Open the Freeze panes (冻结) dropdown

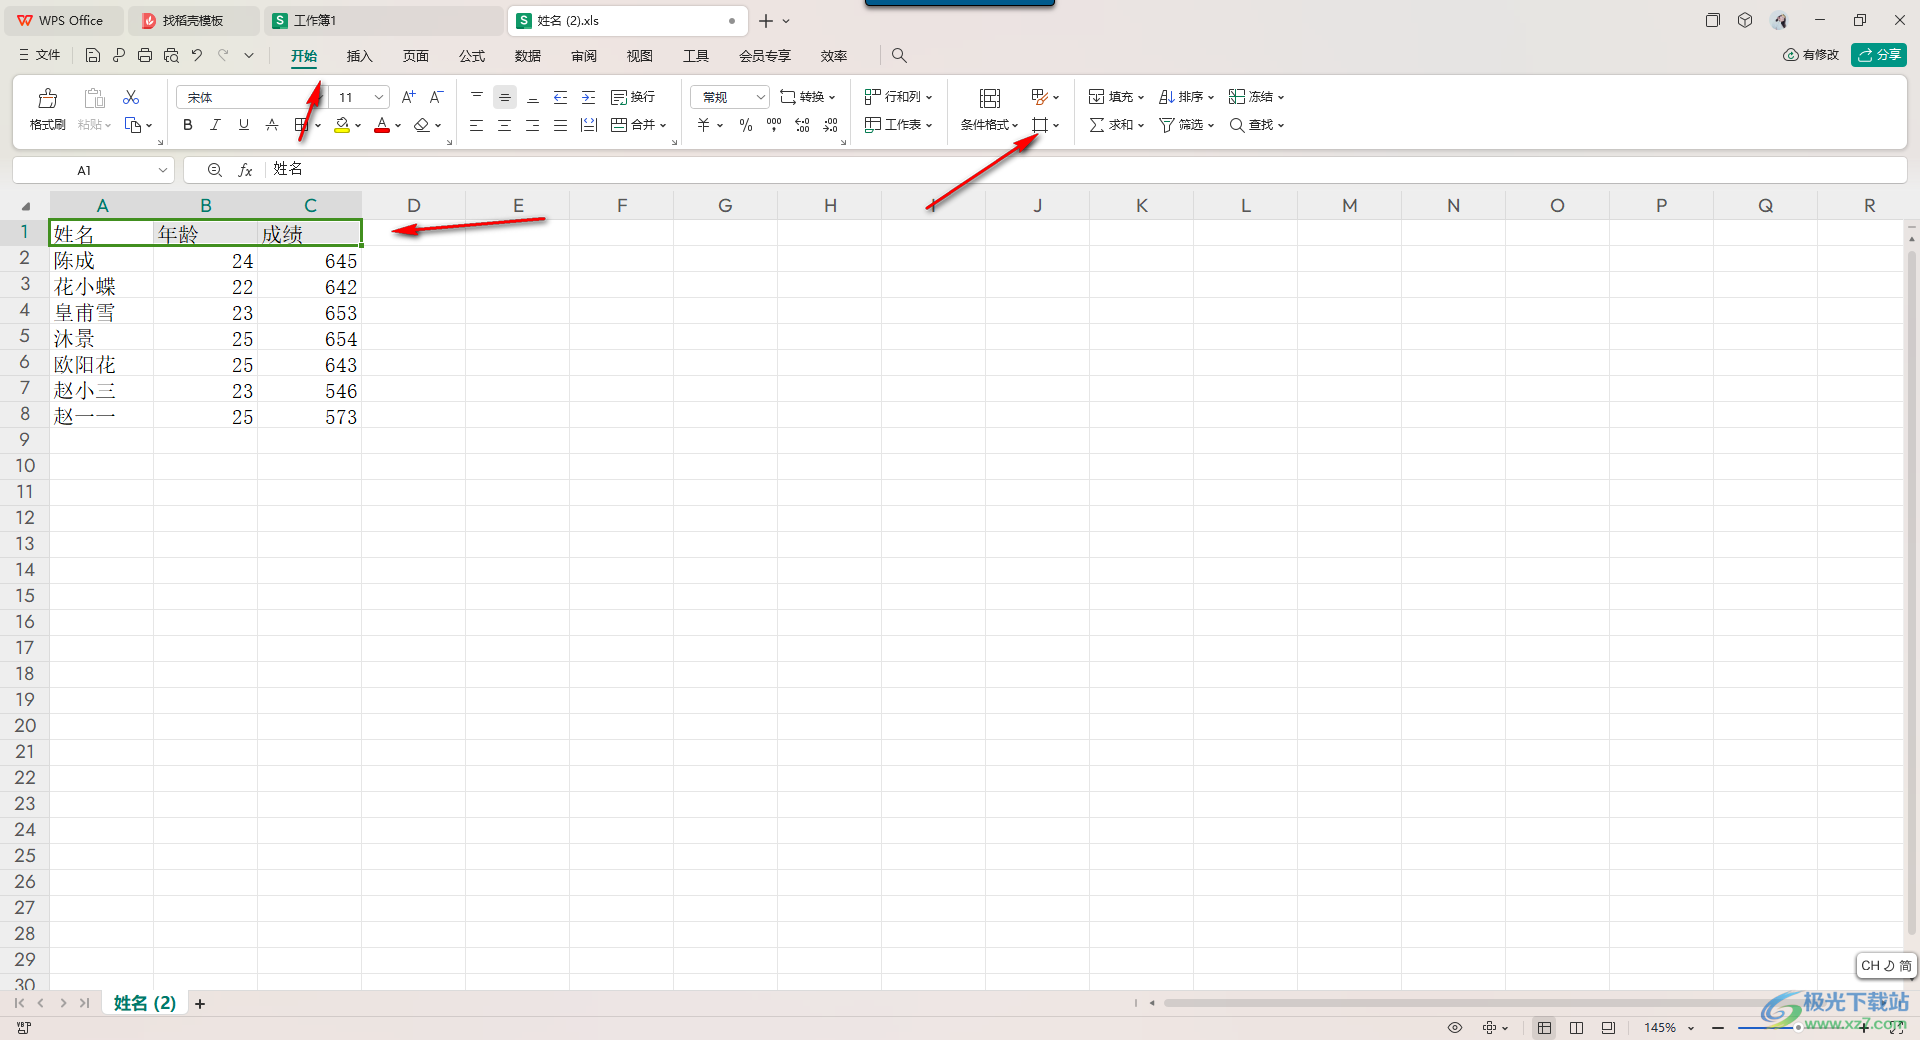[x=1256, y=97]
